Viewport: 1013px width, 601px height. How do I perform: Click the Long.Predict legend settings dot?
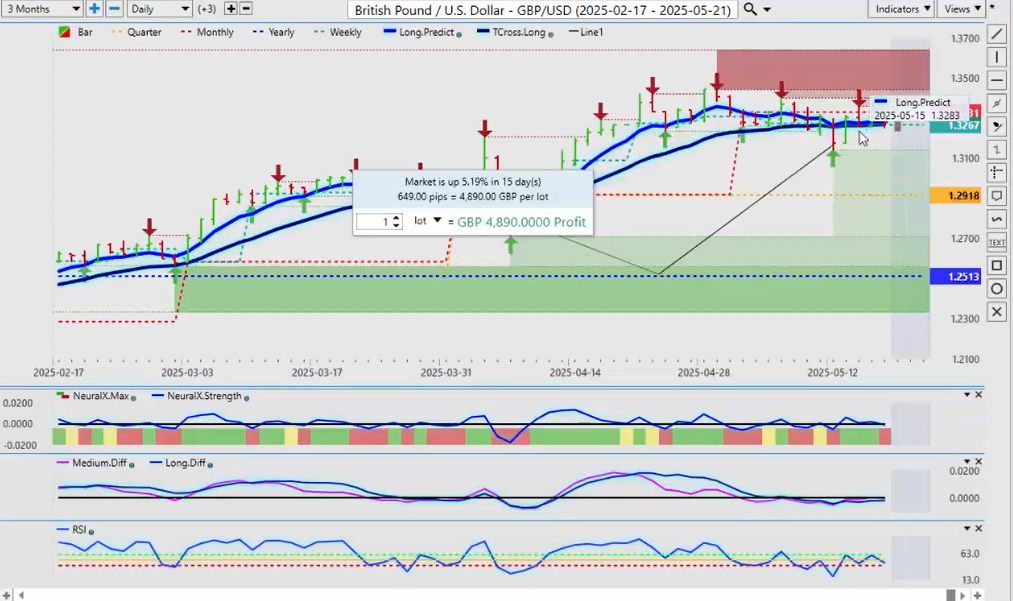(459, 34)
